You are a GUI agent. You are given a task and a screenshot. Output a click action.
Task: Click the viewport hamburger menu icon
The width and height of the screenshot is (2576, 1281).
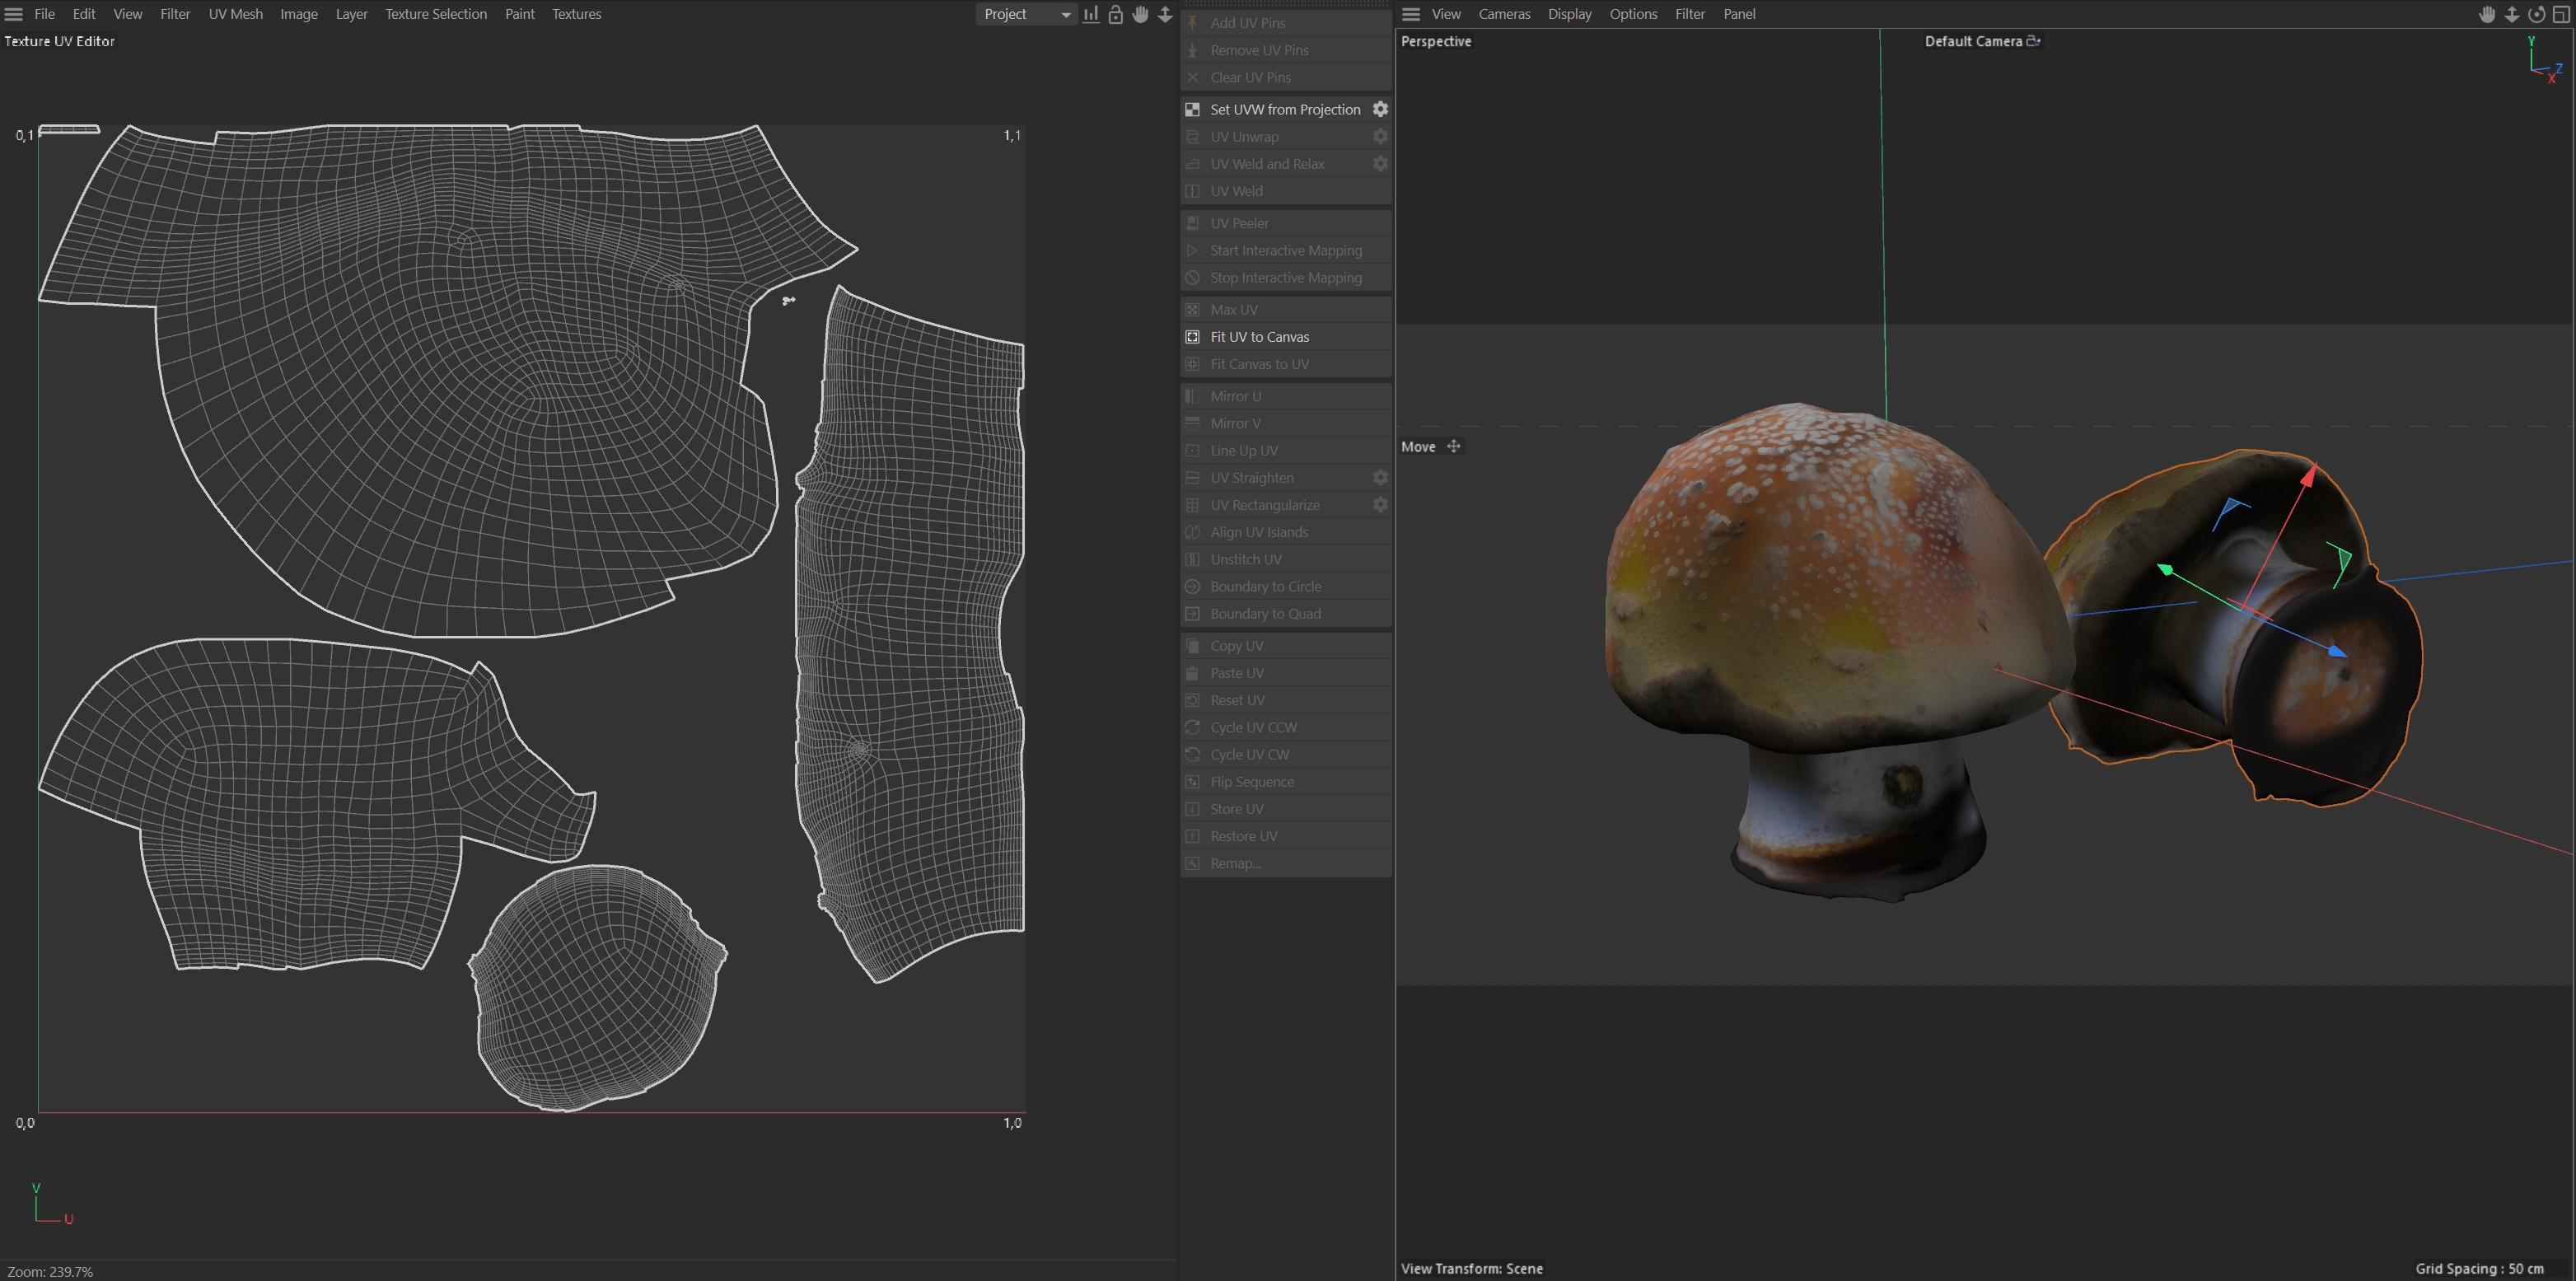[1411, 14]
